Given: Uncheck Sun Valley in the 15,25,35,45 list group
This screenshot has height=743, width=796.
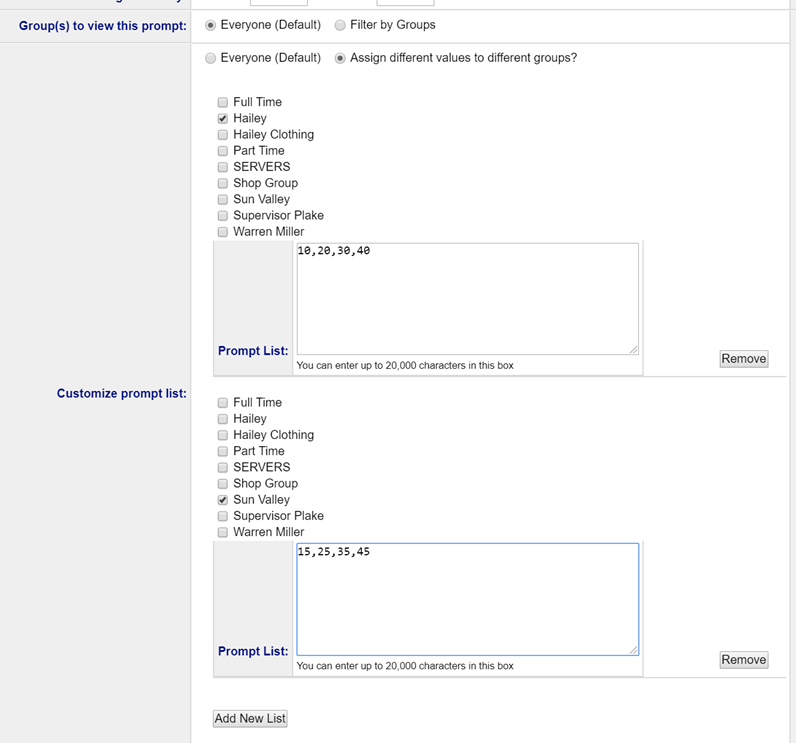Looking at the screenshot, I should (x=223, y=500).
